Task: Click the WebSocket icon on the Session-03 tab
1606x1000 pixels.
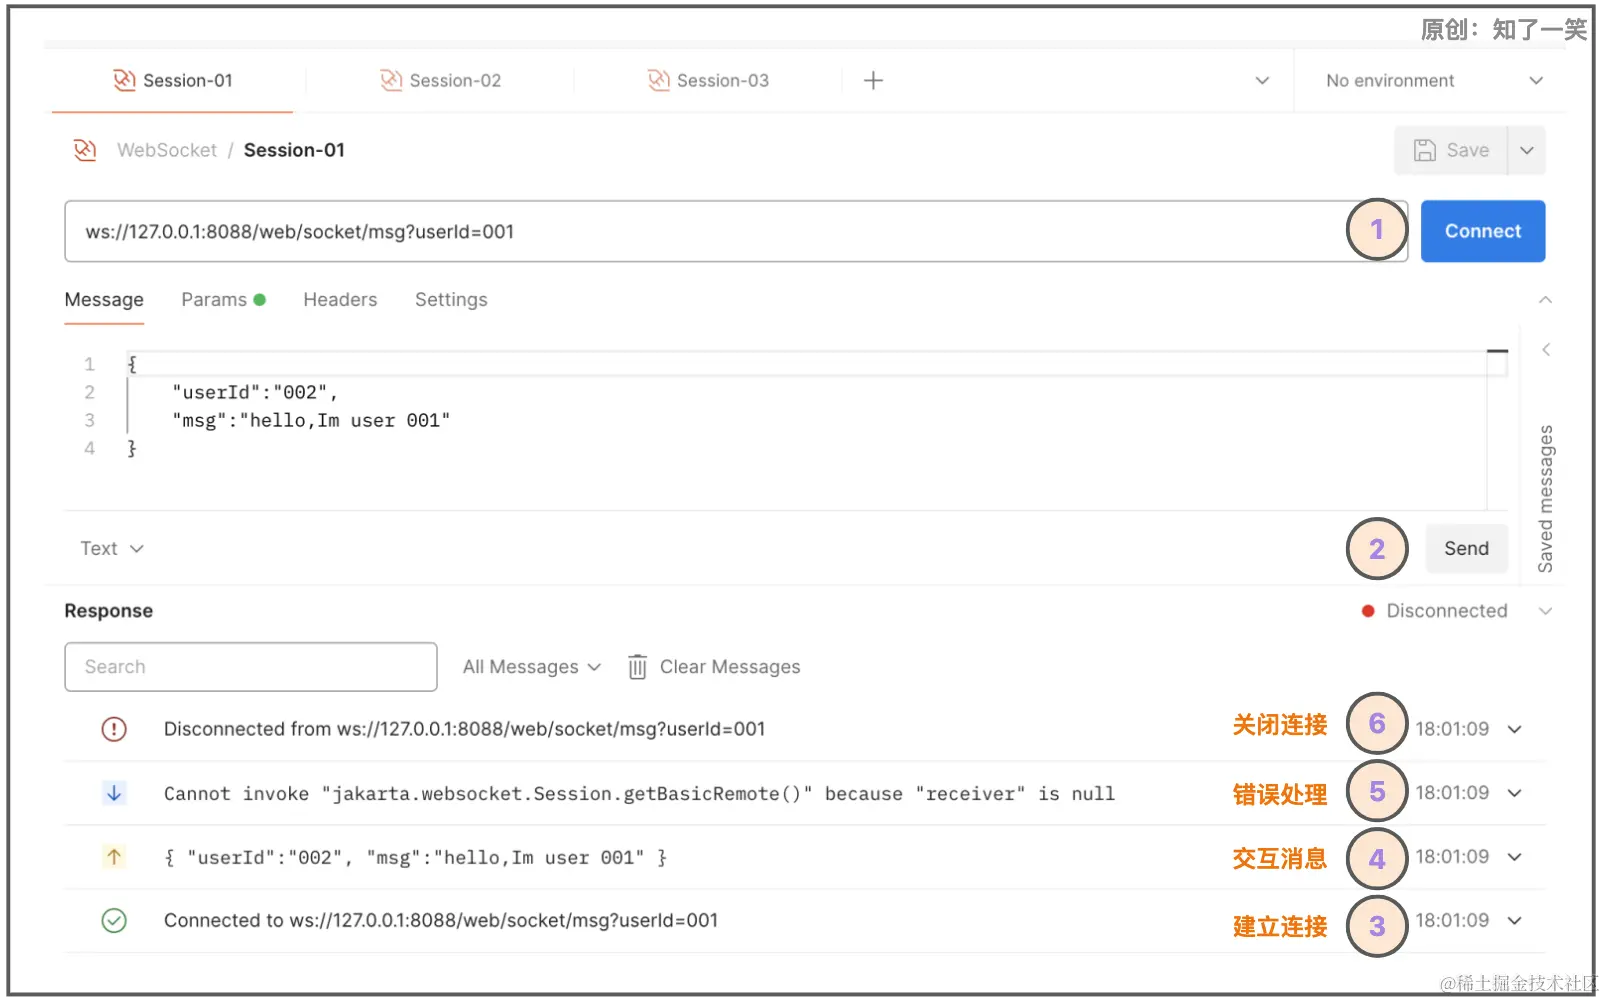Action: (659, 80)
